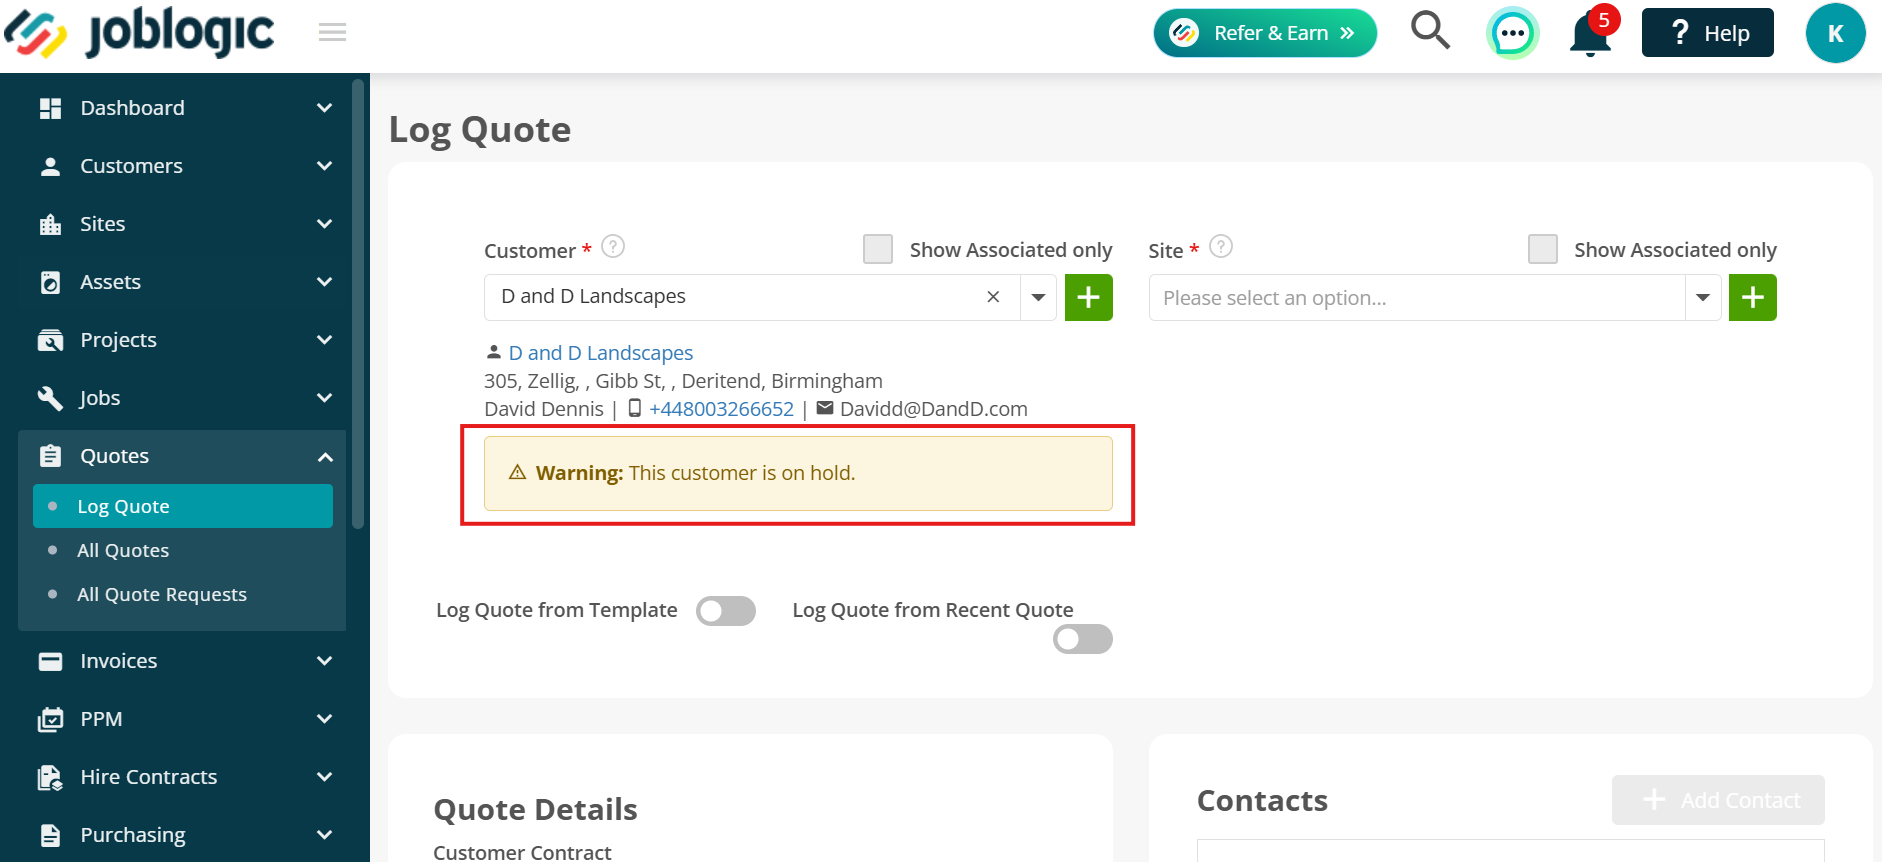Collapse the Quotes menu chevron
The image size is (1882, 862).
coord(324,457)
